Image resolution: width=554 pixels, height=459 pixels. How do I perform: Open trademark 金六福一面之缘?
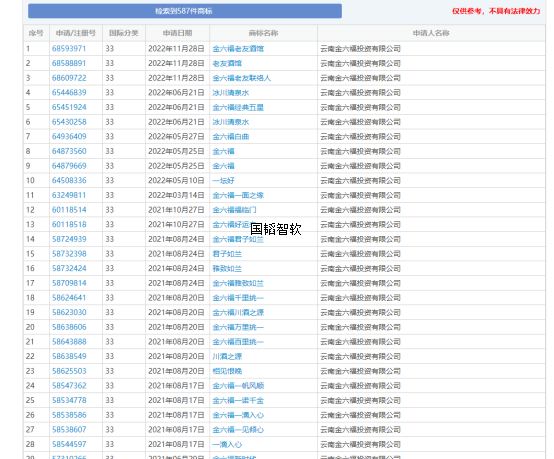[x=238, y=195]
